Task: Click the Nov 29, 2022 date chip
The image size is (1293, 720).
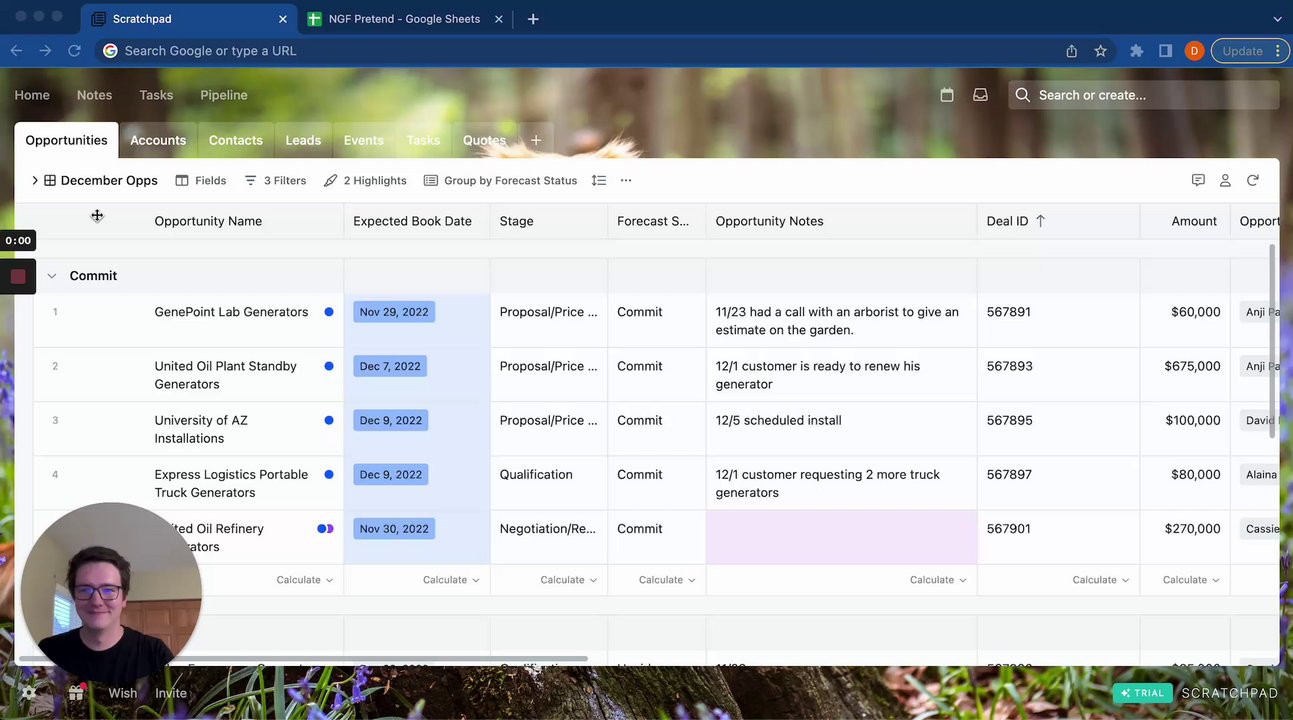Action: (x=394, y=312)
